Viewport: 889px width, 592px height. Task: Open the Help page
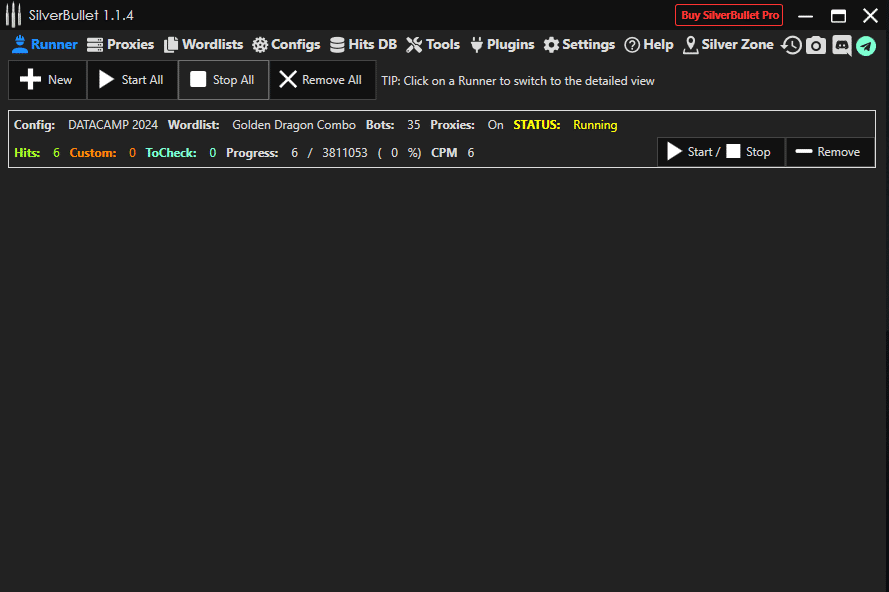(x=649, y=45)
